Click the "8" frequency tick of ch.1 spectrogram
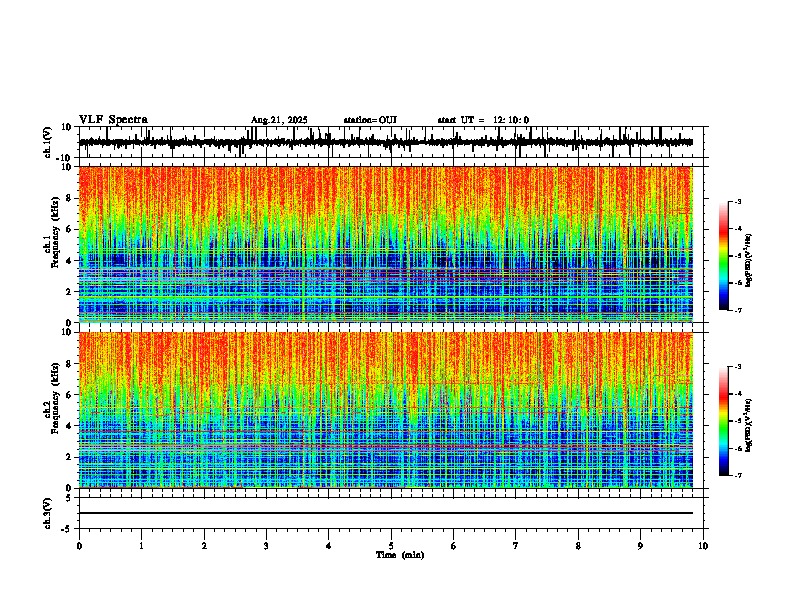Screen dimensions: 792x612 pos(70,198)
